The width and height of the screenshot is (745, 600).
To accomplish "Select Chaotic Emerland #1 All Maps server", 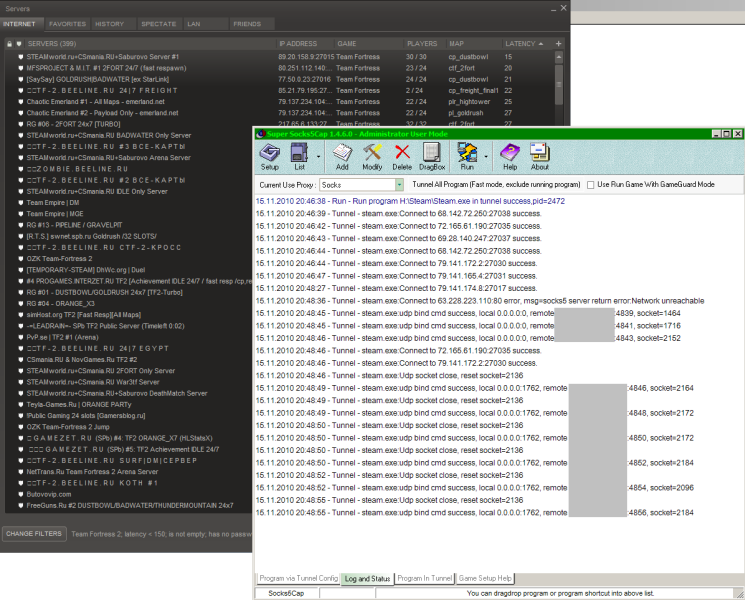I will [x=280, y=102].
